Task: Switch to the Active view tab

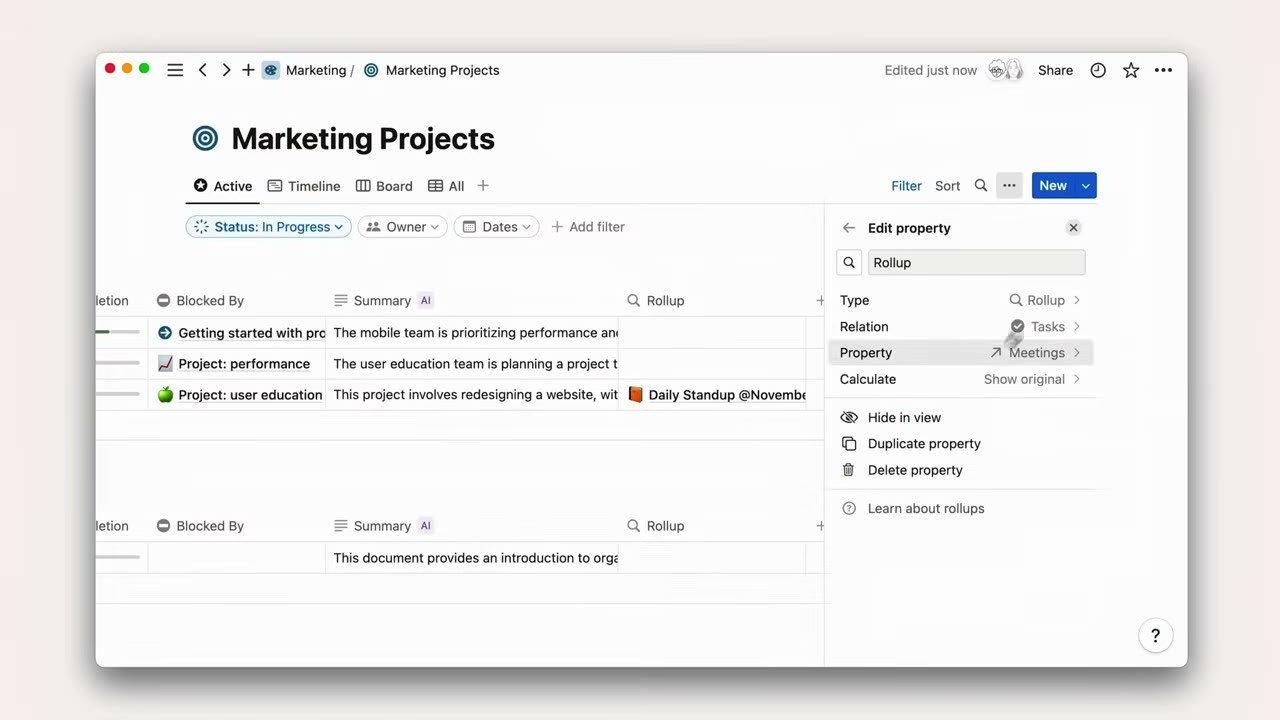Action: tap(222, 186)
